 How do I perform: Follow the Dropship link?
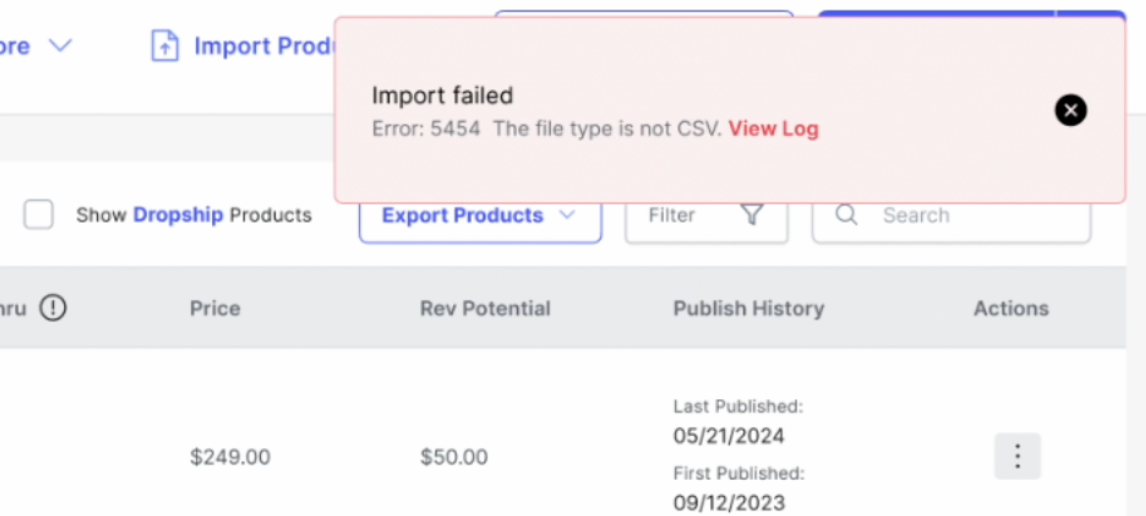click(178, 215)
